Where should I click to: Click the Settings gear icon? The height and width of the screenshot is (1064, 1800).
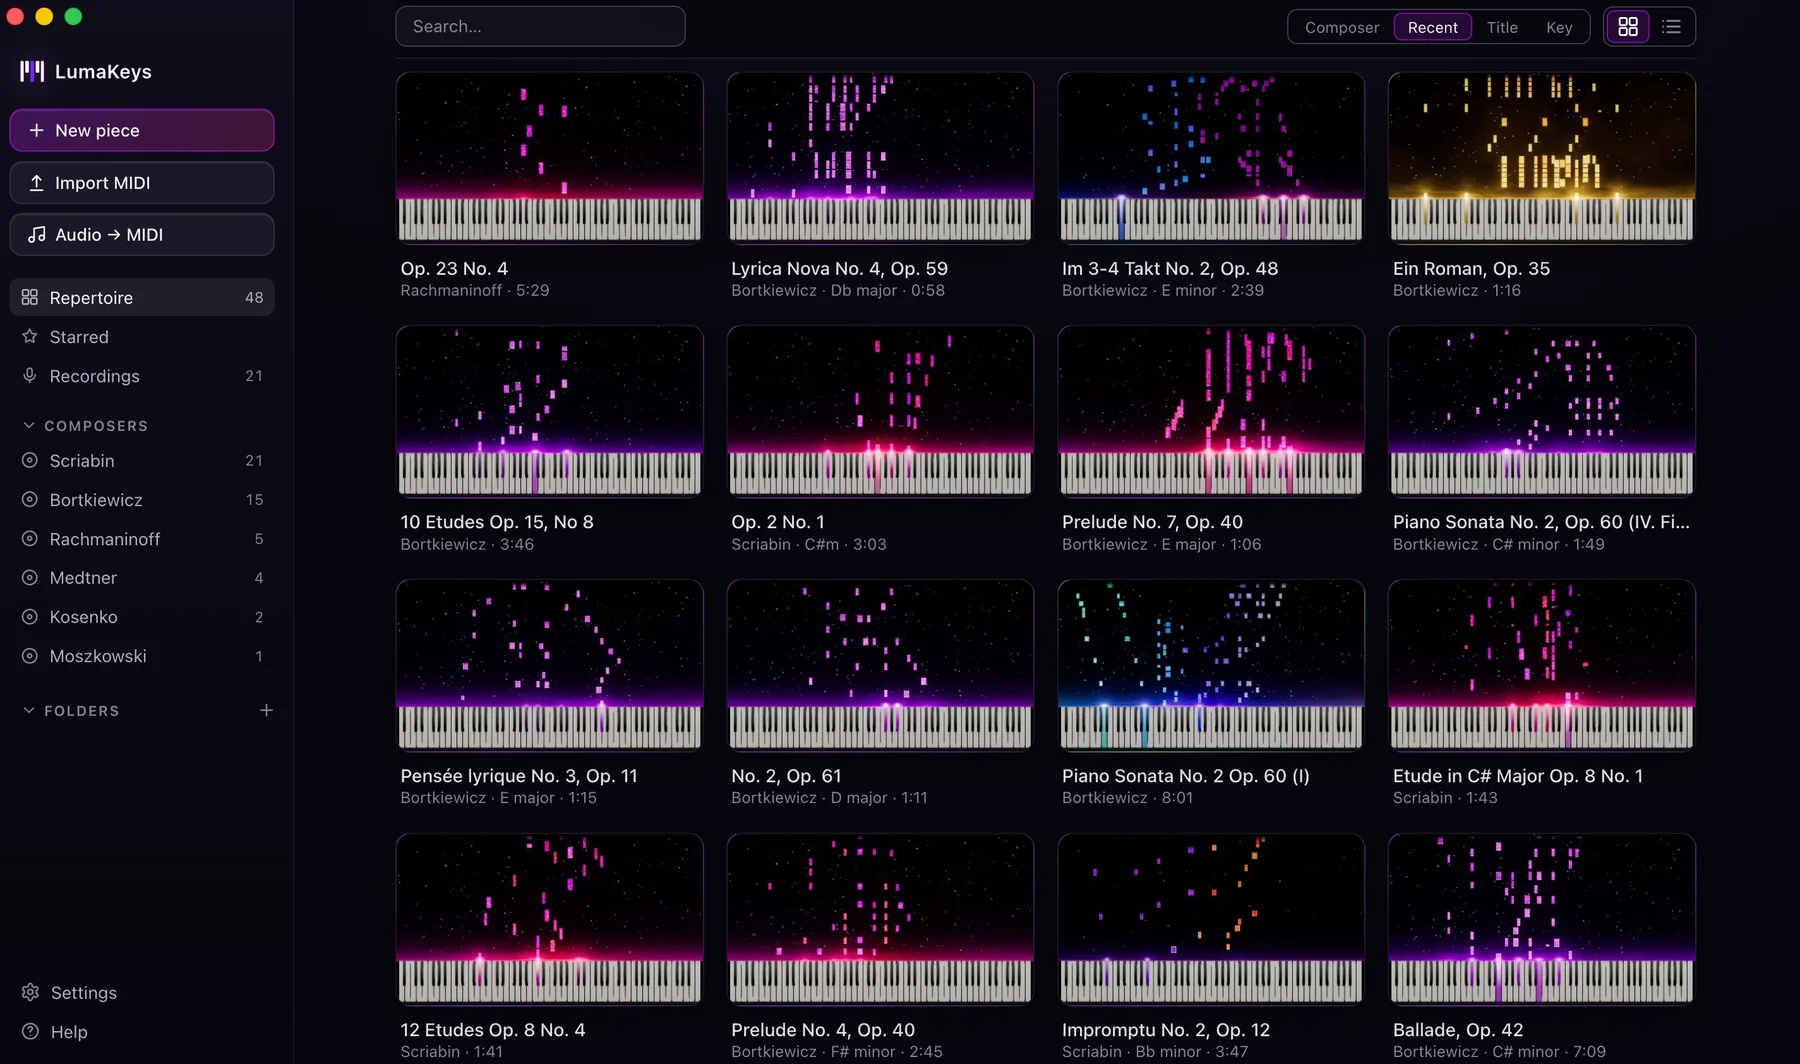point(31,992)
